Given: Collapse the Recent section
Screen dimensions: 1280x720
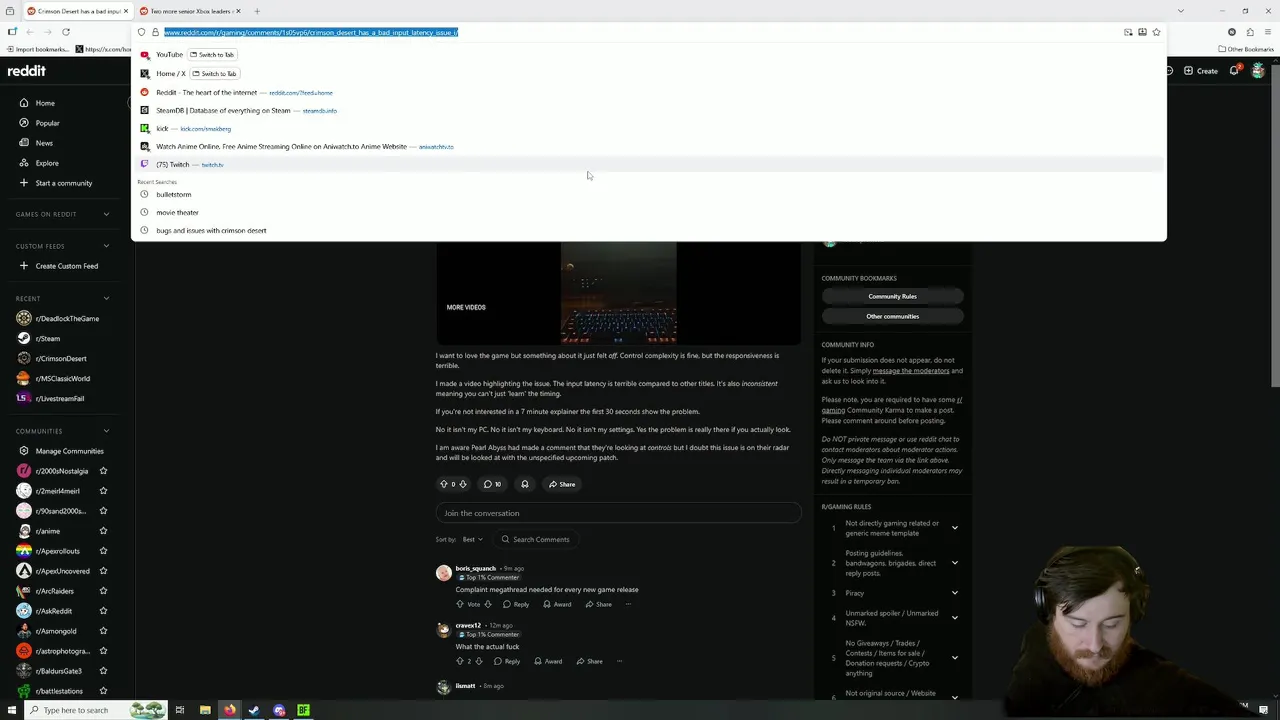Looking at the screenshot, I should point(106,298).
